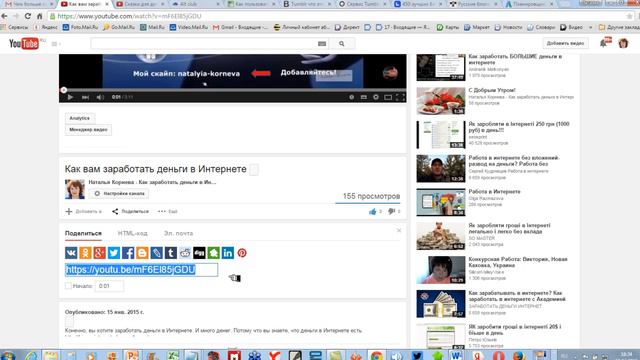Click the YouTube search box
This screenshot has height=360, width=640.
click(203, 44)
